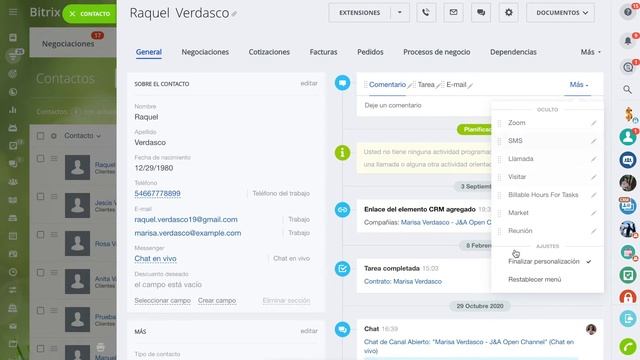The image size is (640, 360).
Task: Collapse the Más dropdown in timeline editor
Action: pyautogui.click(x=578, y=84)
